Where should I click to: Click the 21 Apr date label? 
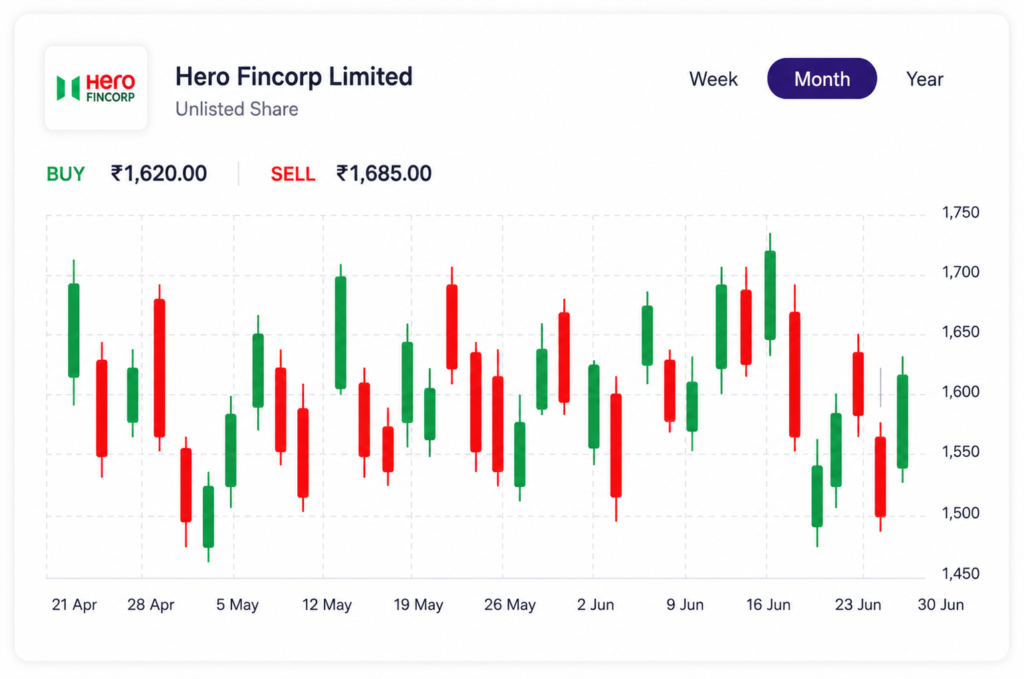(x=74, y=605)
